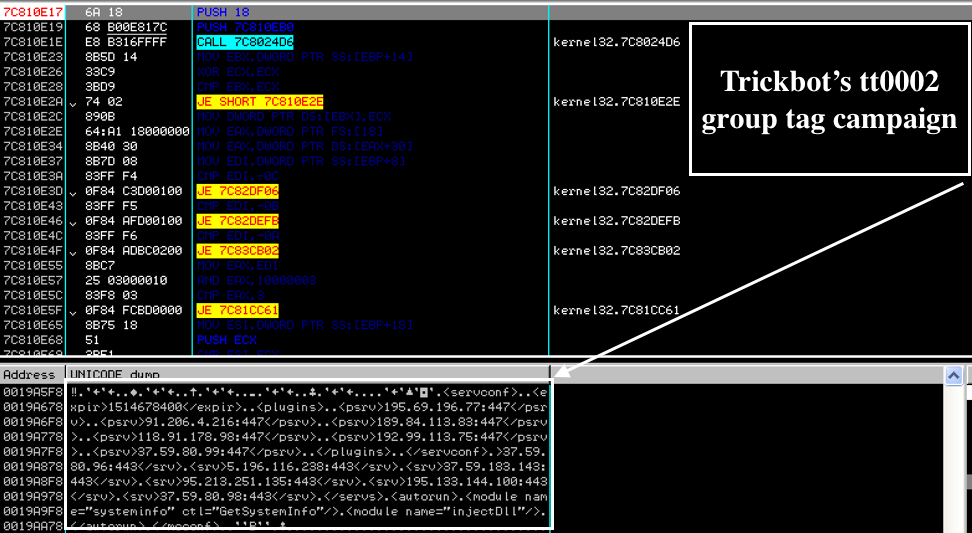
Task: Click the jump arrow marker beside address 7C810E3D
Action: click(x=72, y=191)
